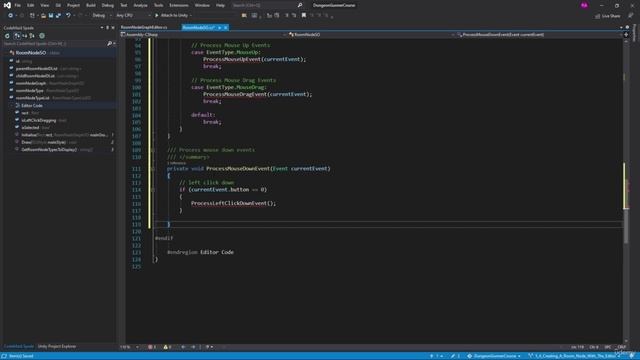The image size is (640, 360).
Task: Select roomNodeTypeList field in Spade
Action: [33, 98]
